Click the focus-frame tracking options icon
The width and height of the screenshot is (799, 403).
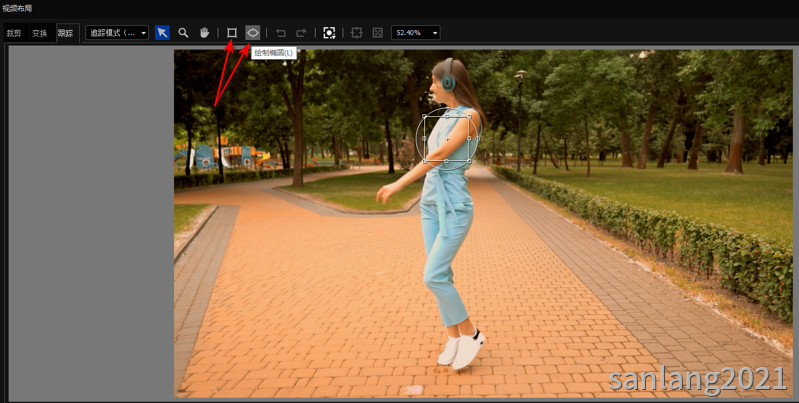(x=329, y=33)
